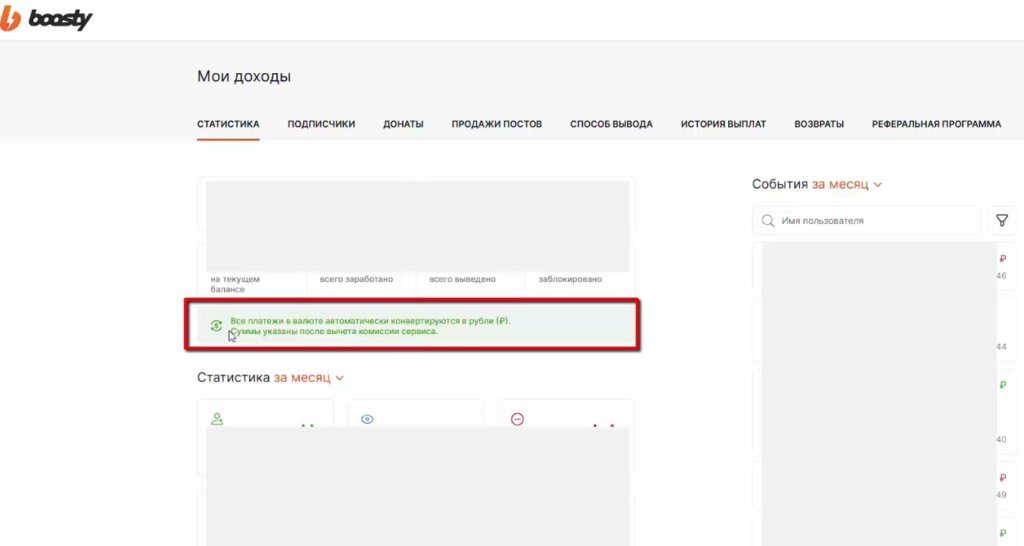Screen dimensions: 1024x546
Task: Switch to the Возвраты tab
Action: [819, 124]
